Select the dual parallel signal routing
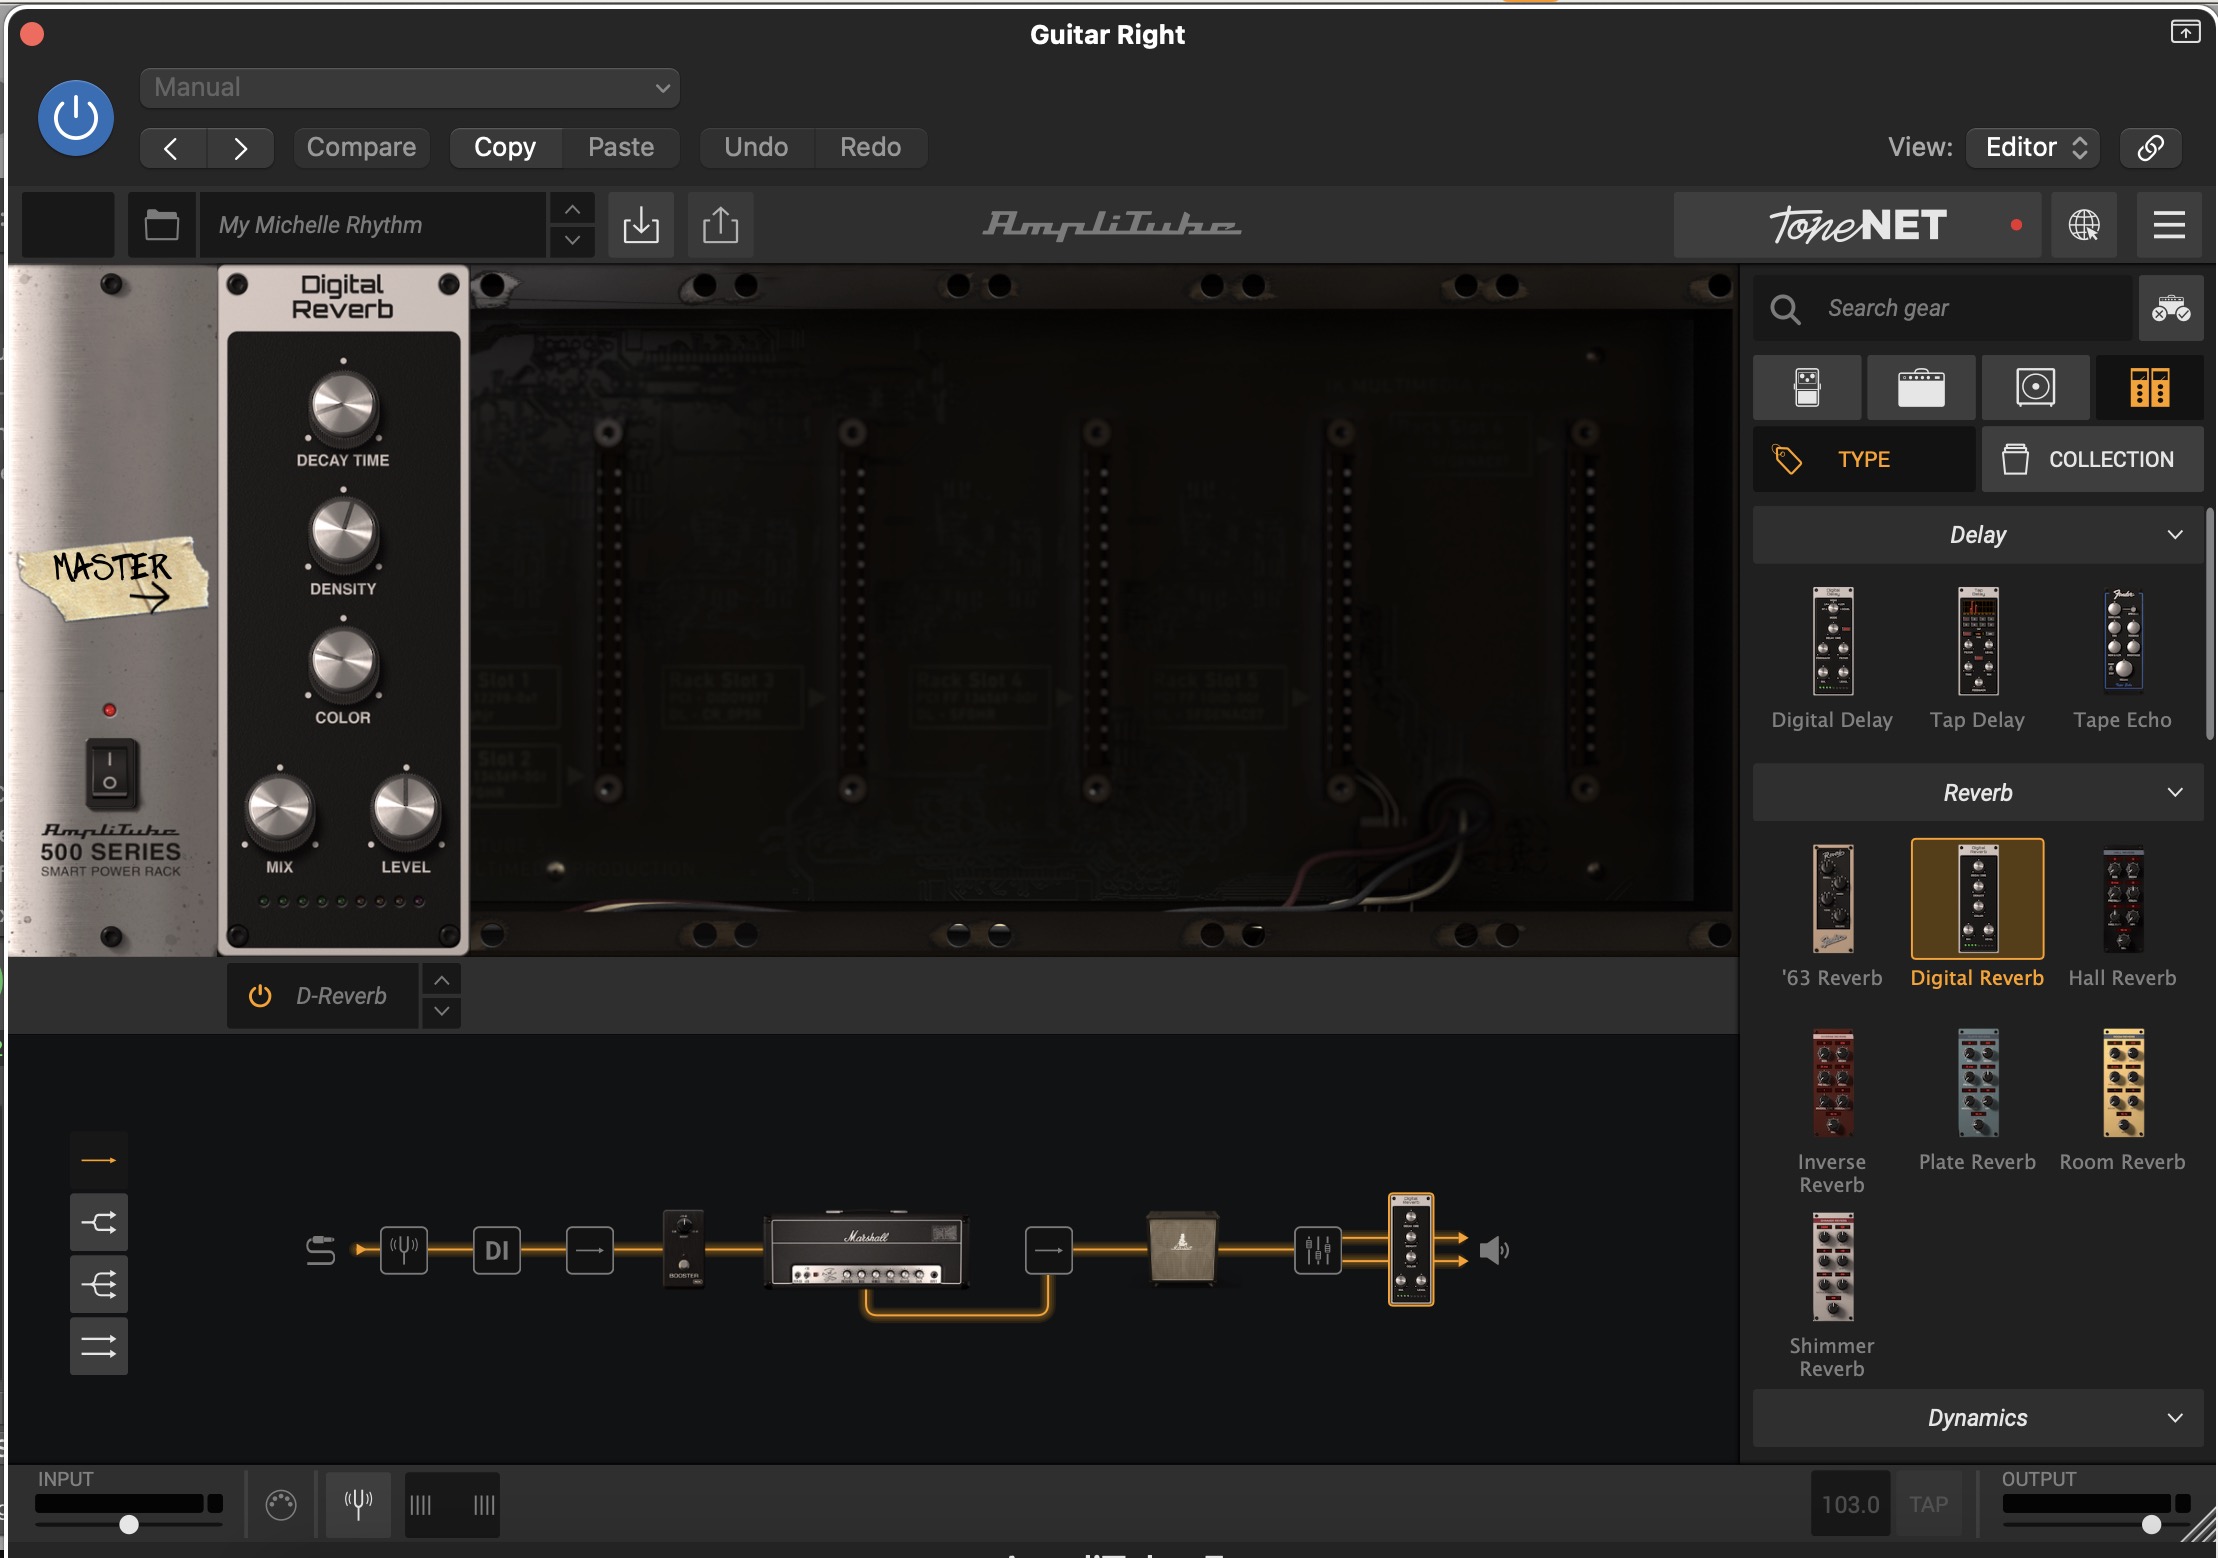Image resolution: width=2218 pixels, height=1558 pixels. (98, 1346)
